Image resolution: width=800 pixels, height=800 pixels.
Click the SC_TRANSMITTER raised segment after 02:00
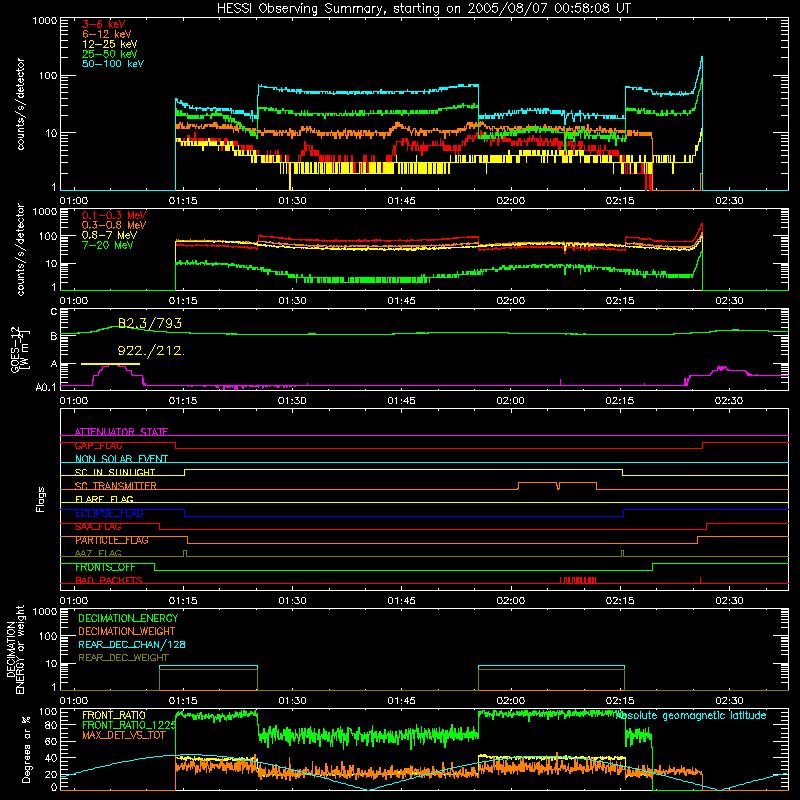tap(557, 485)
